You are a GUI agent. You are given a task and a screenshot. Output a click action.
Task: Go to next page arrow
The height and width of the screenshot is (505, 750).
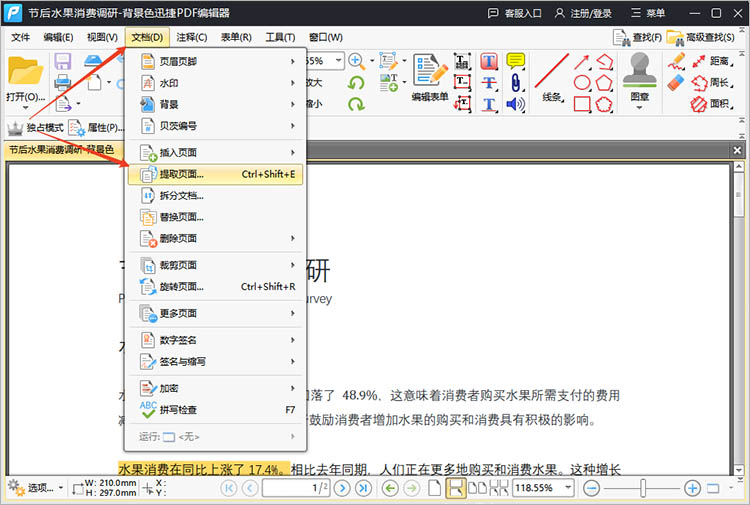[342, 488]
